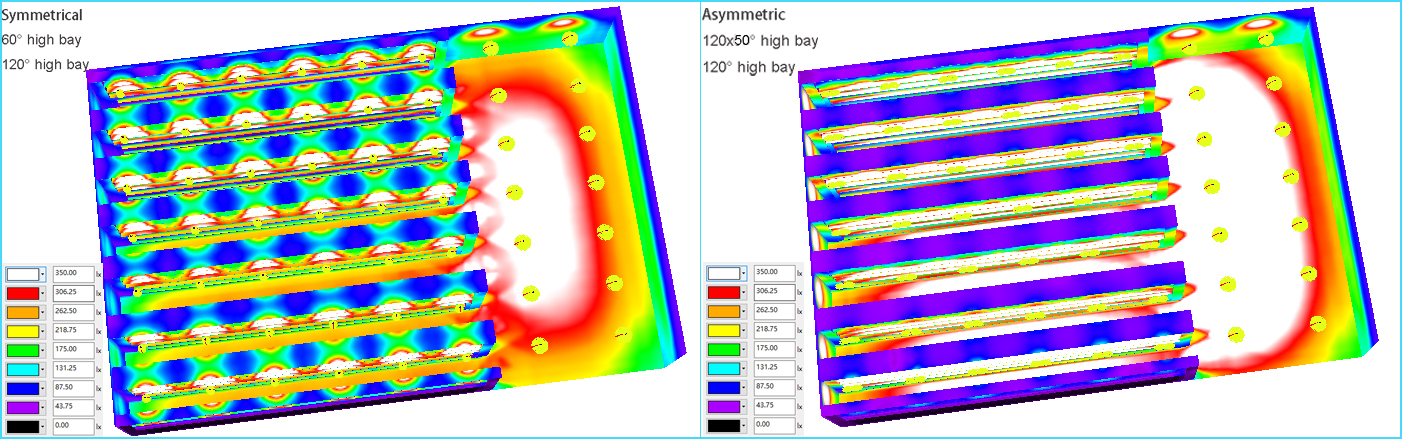Expand the green color dropdown arrow, Asymmetric legend
Image resolution: width=1402 pixels, height=439 pixels.
click(745, 349)
